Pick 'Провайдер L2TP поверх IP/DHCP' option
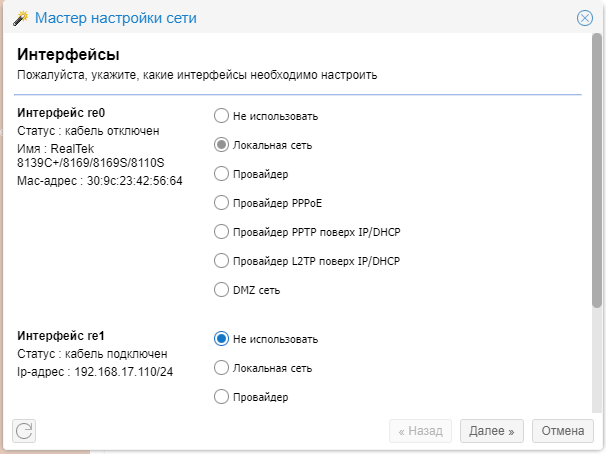The height and width of the screenshot is (454, 606). point(222,261)
